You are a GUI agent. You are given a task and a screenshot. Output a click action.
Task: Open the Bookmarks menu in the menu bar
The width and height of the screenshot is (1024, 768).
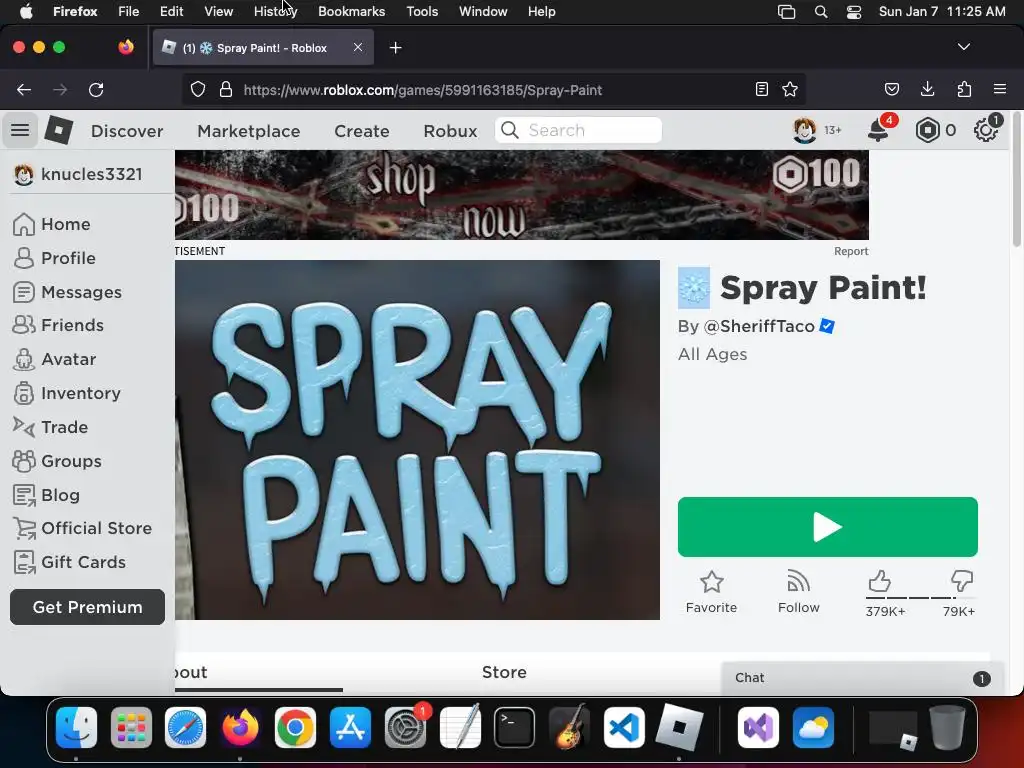351,11
